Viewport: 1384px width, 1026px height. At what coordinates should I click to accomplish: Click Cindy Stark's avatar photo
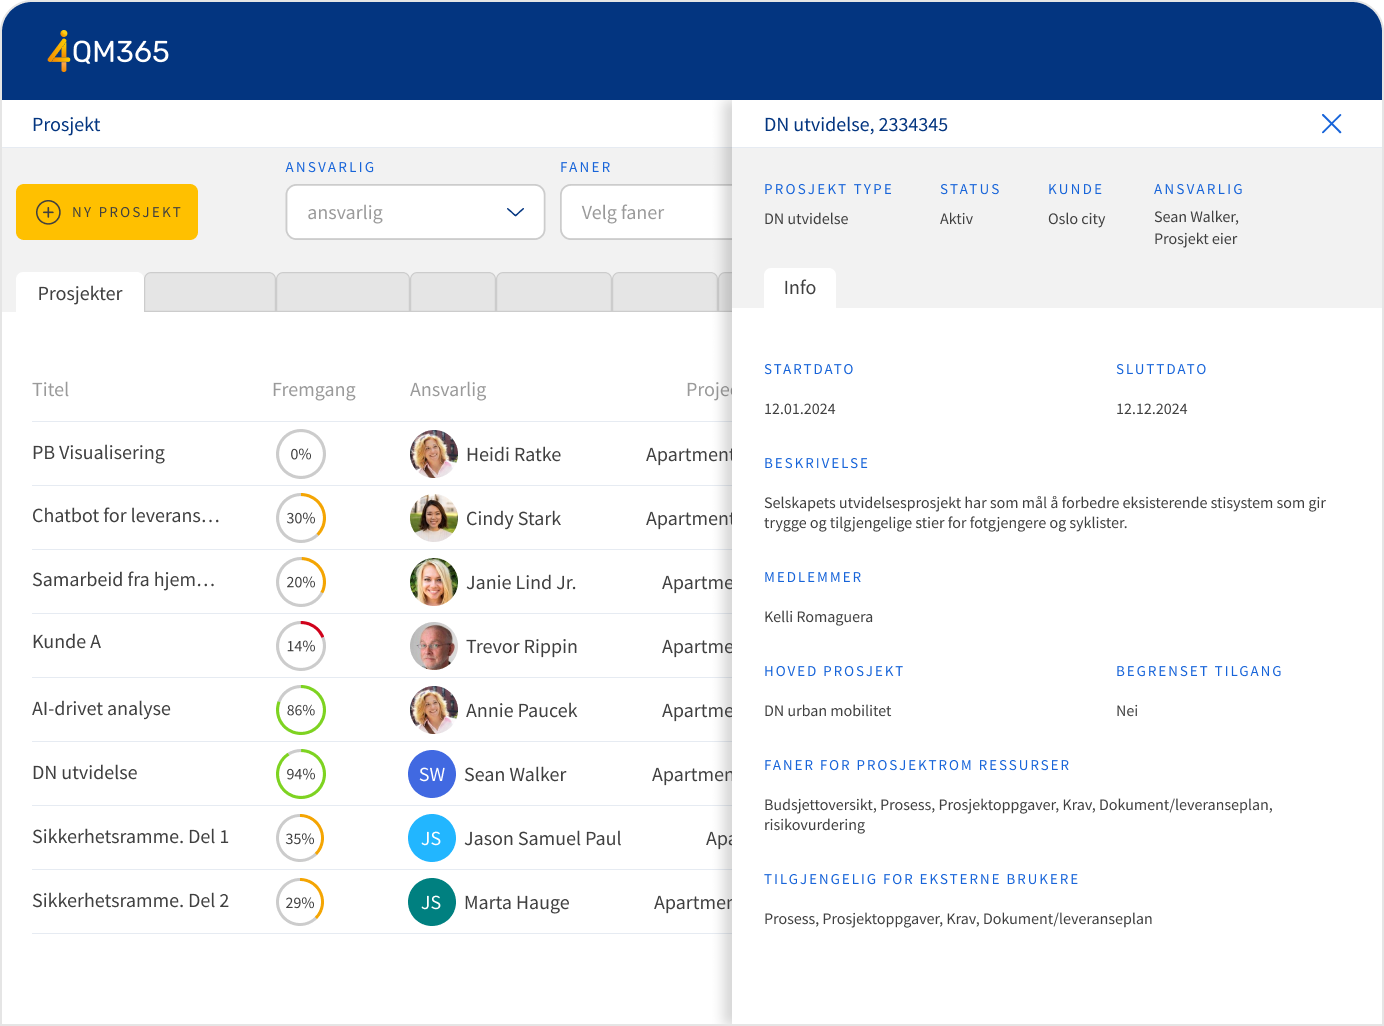tap(434, 518)
